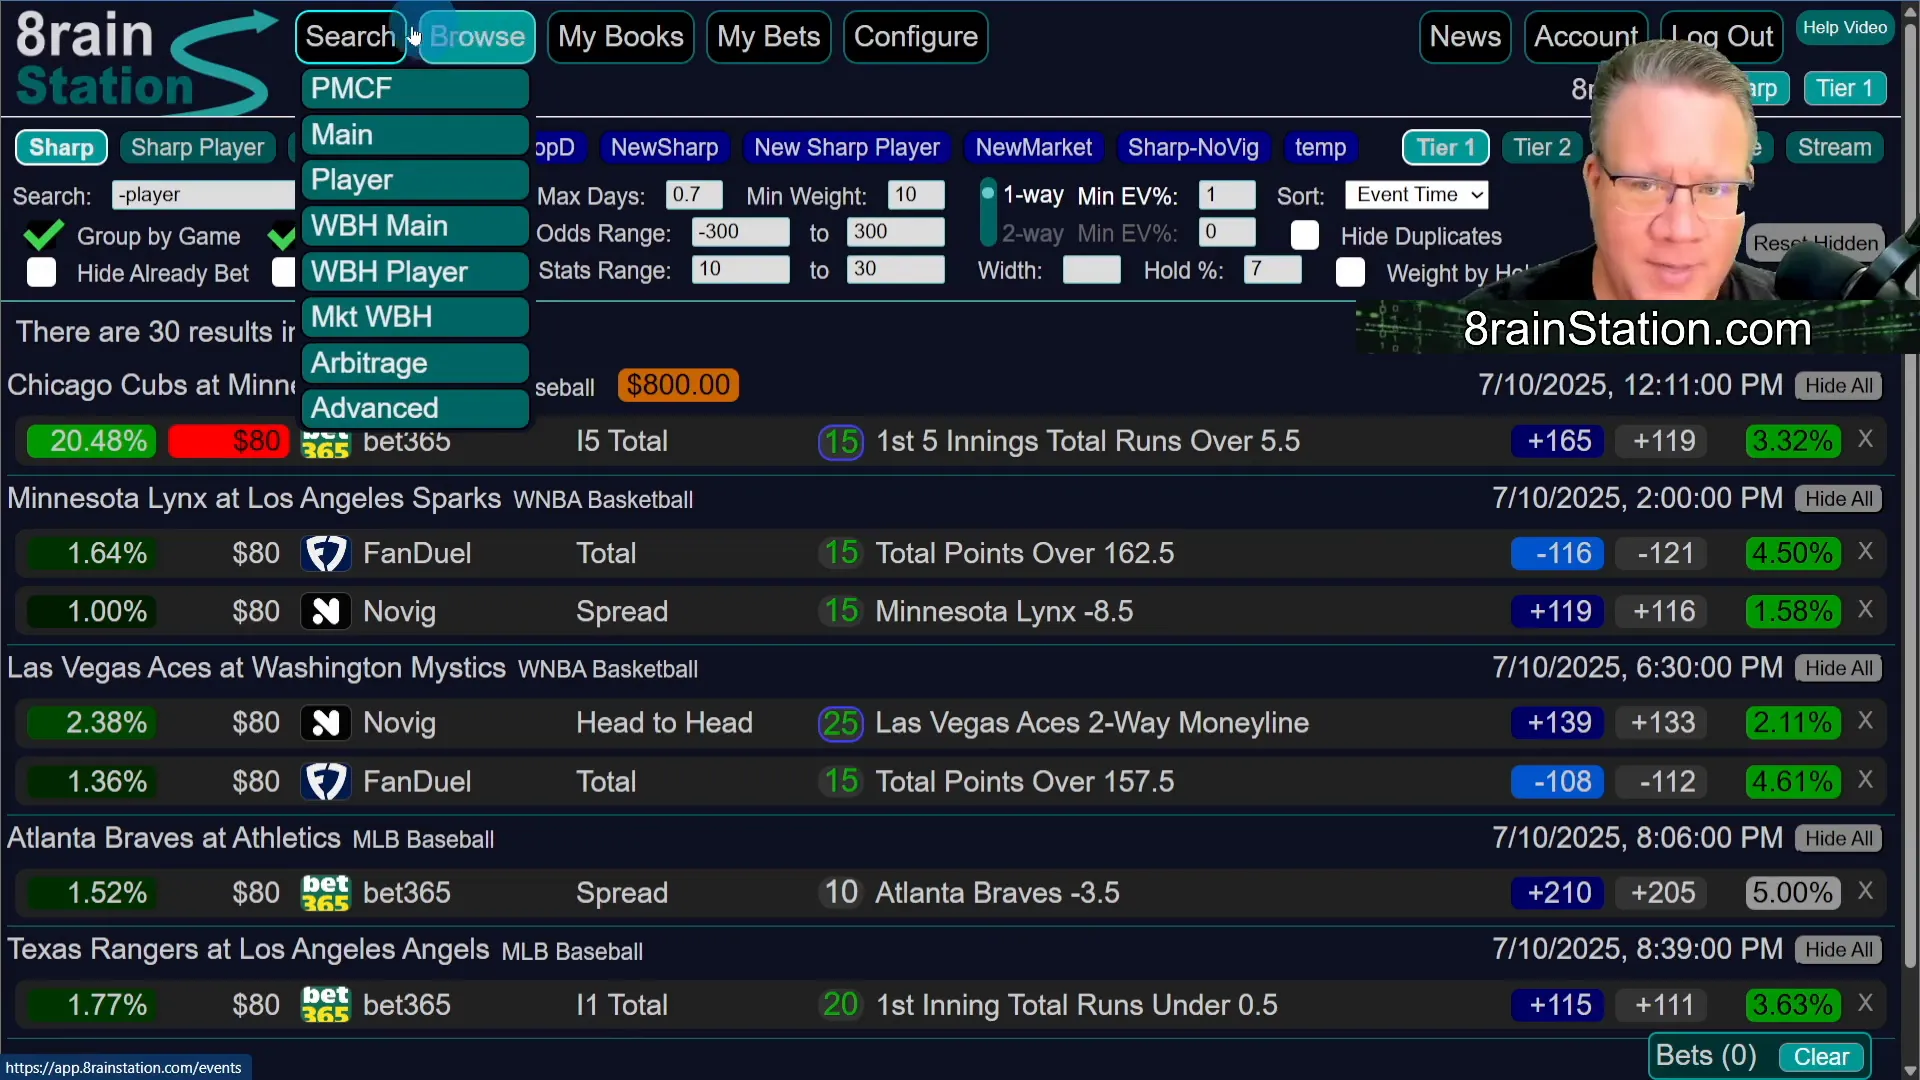Check the Hide Duplicates checkbox
Image resolution: width=1920 pixels, height=1080 pixels.
(x=1305, y=236)
